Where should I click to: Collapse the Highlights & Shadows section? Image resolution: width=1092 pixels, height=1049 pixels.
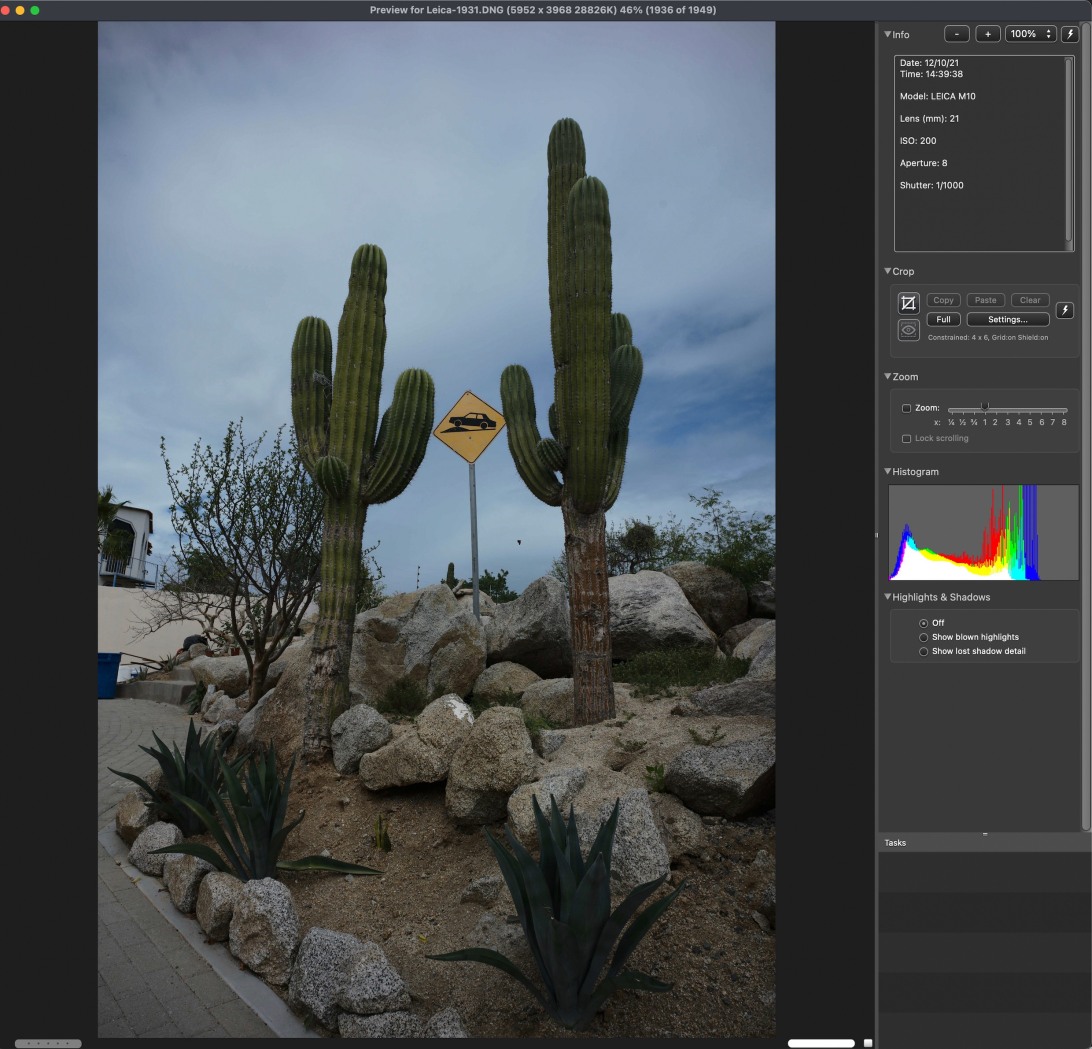[888, 597]
